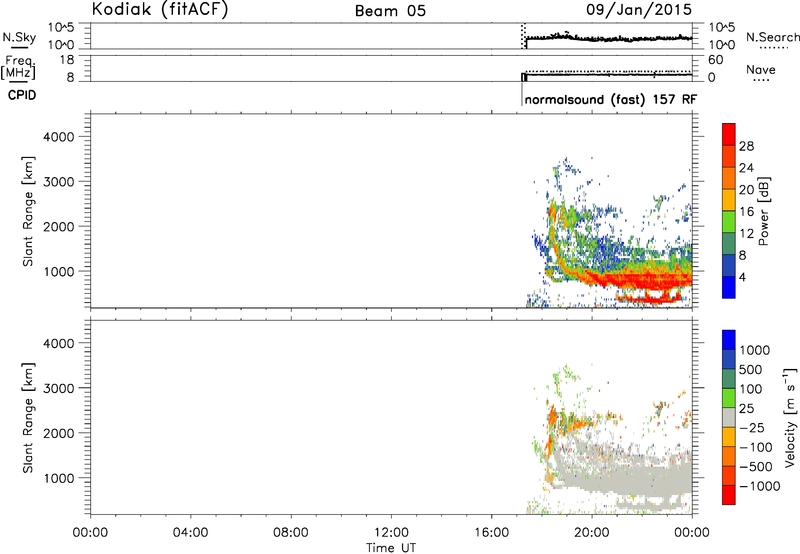Click the "-1000" velocity color bar label
The height and width of the screenshot is (554, 800).
[759, 486]
